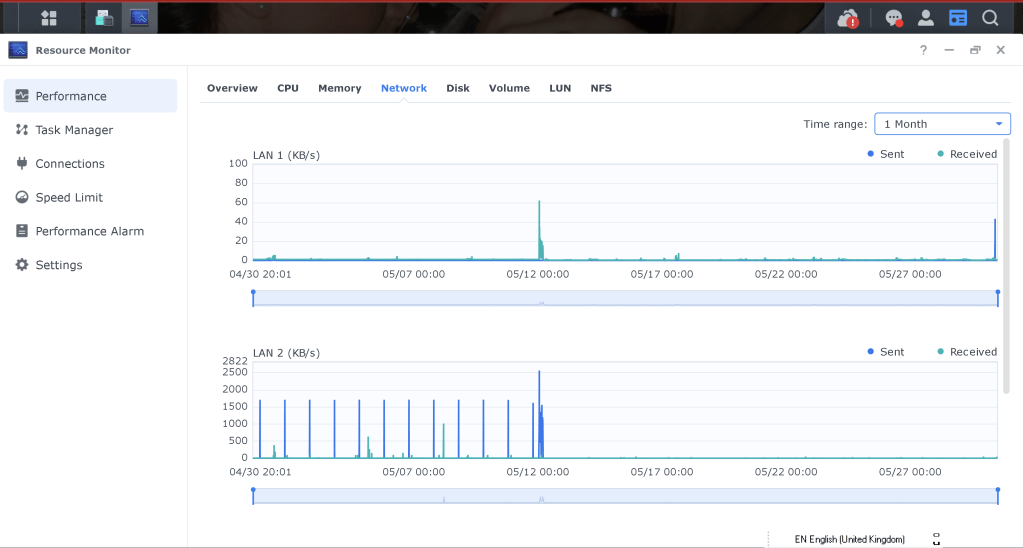
Task: Open the Help question mark button
Action: coord(923,50)
